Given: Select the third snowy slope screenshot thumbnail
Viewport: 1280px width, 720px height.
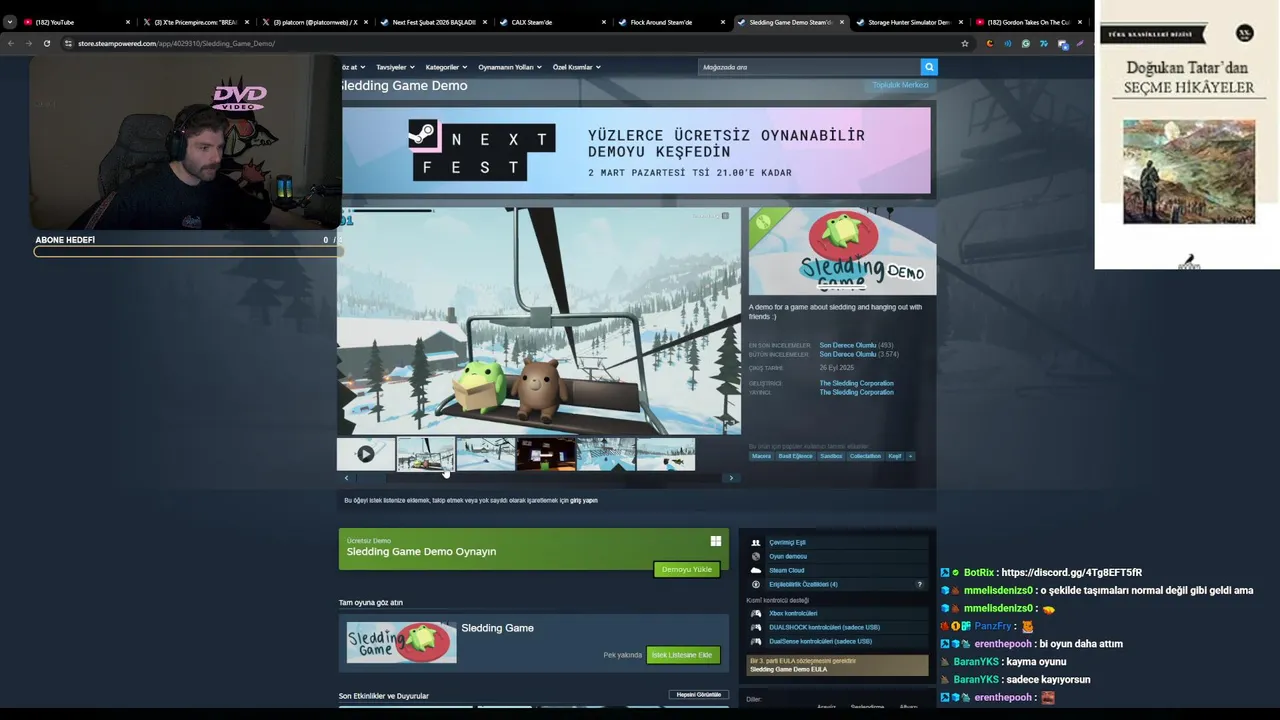Looking at the screenshot, I should pos(486,454).
